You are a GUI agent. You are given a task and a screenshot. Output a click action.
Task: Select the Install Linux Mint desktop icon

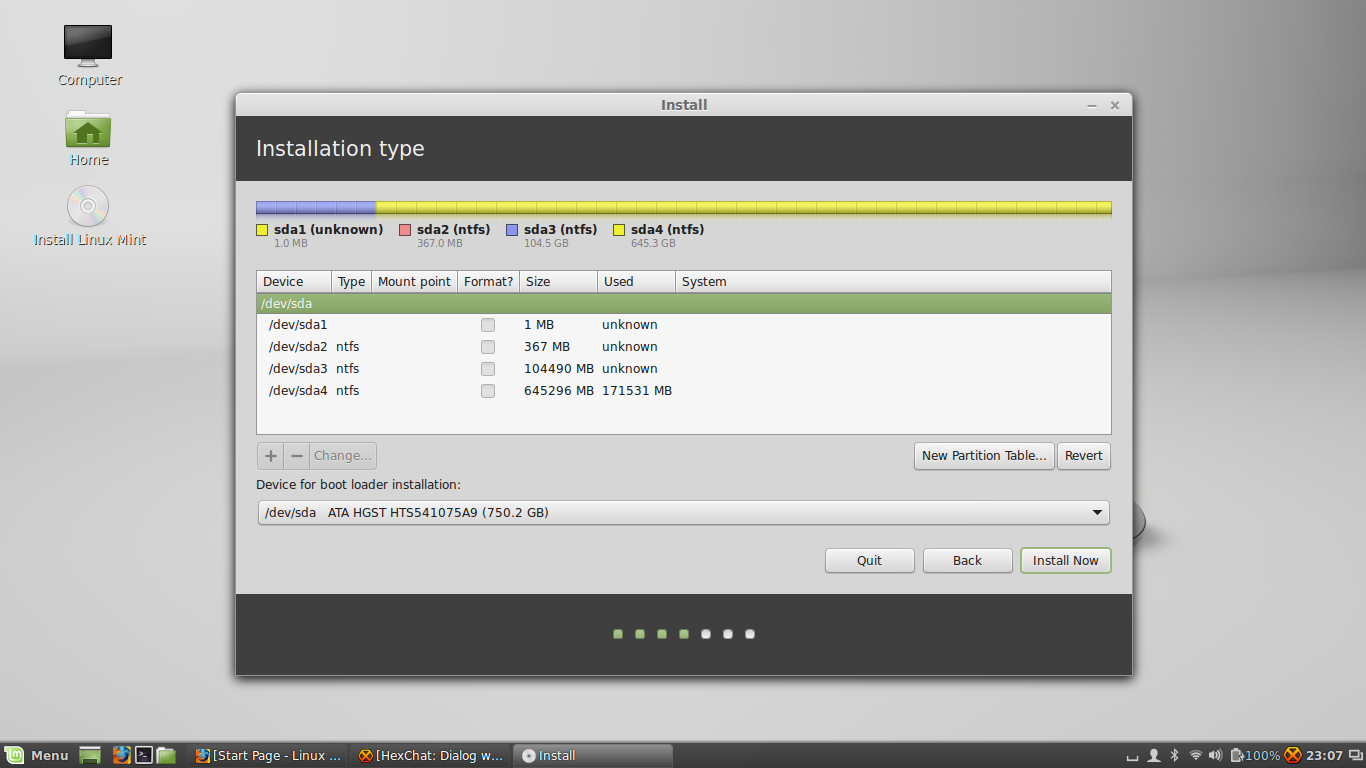pos(89,216)
